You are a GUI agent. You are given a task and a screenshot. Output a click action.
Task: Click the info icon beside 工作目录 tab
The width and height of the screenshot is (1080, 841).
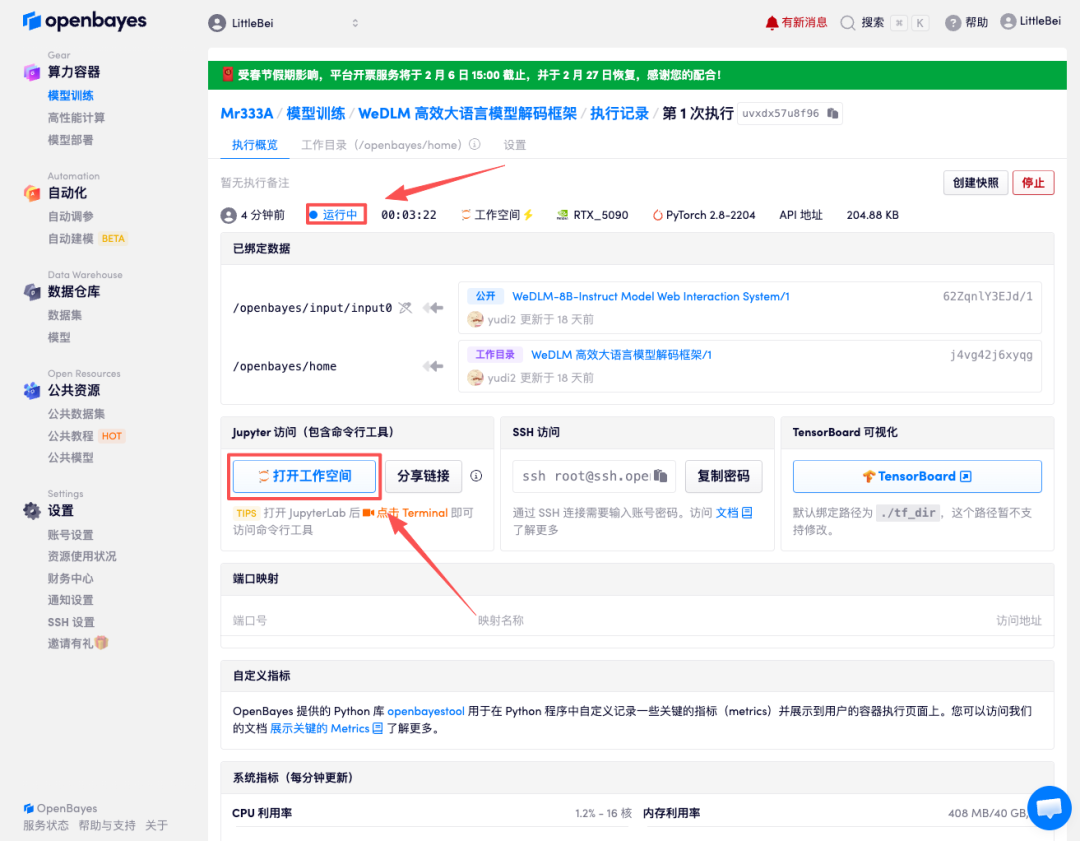475,145
